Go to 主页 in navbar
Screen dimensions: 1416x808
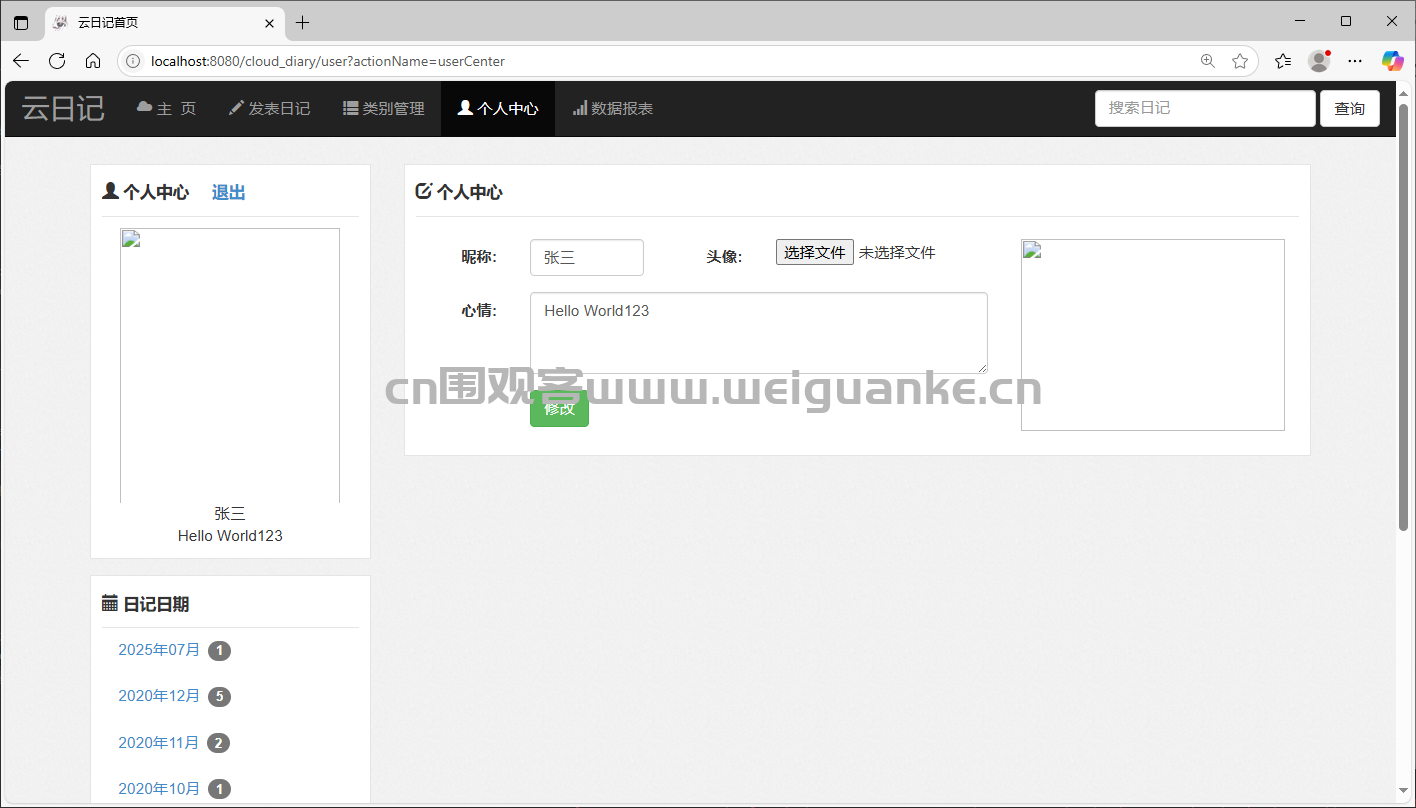coord(166,108)
